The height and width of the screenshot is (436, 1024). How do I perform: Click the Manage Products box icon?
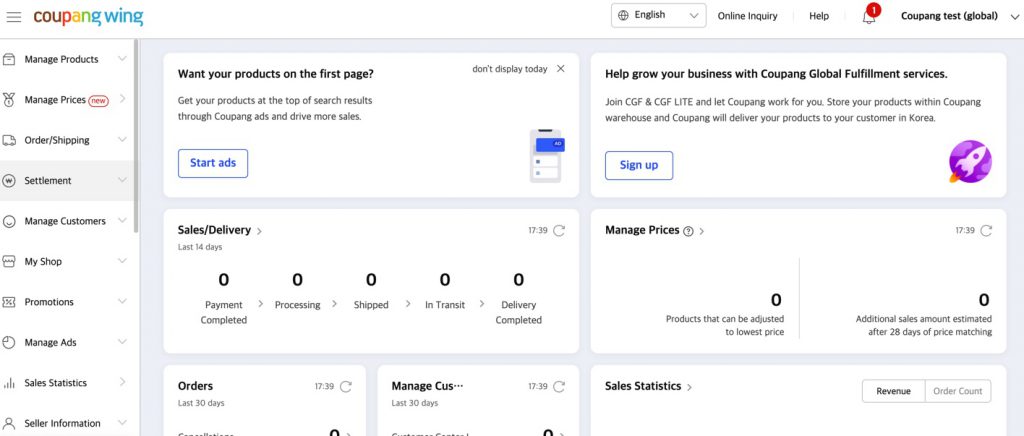[9, 59]
